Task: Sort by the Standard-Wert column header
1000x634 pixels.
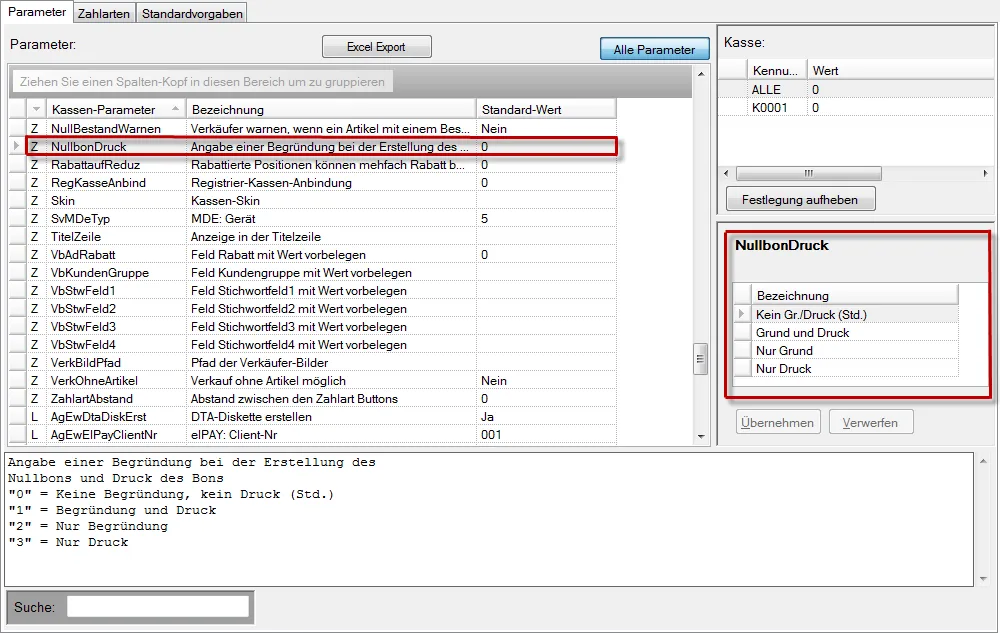Action: coord(545,109)
